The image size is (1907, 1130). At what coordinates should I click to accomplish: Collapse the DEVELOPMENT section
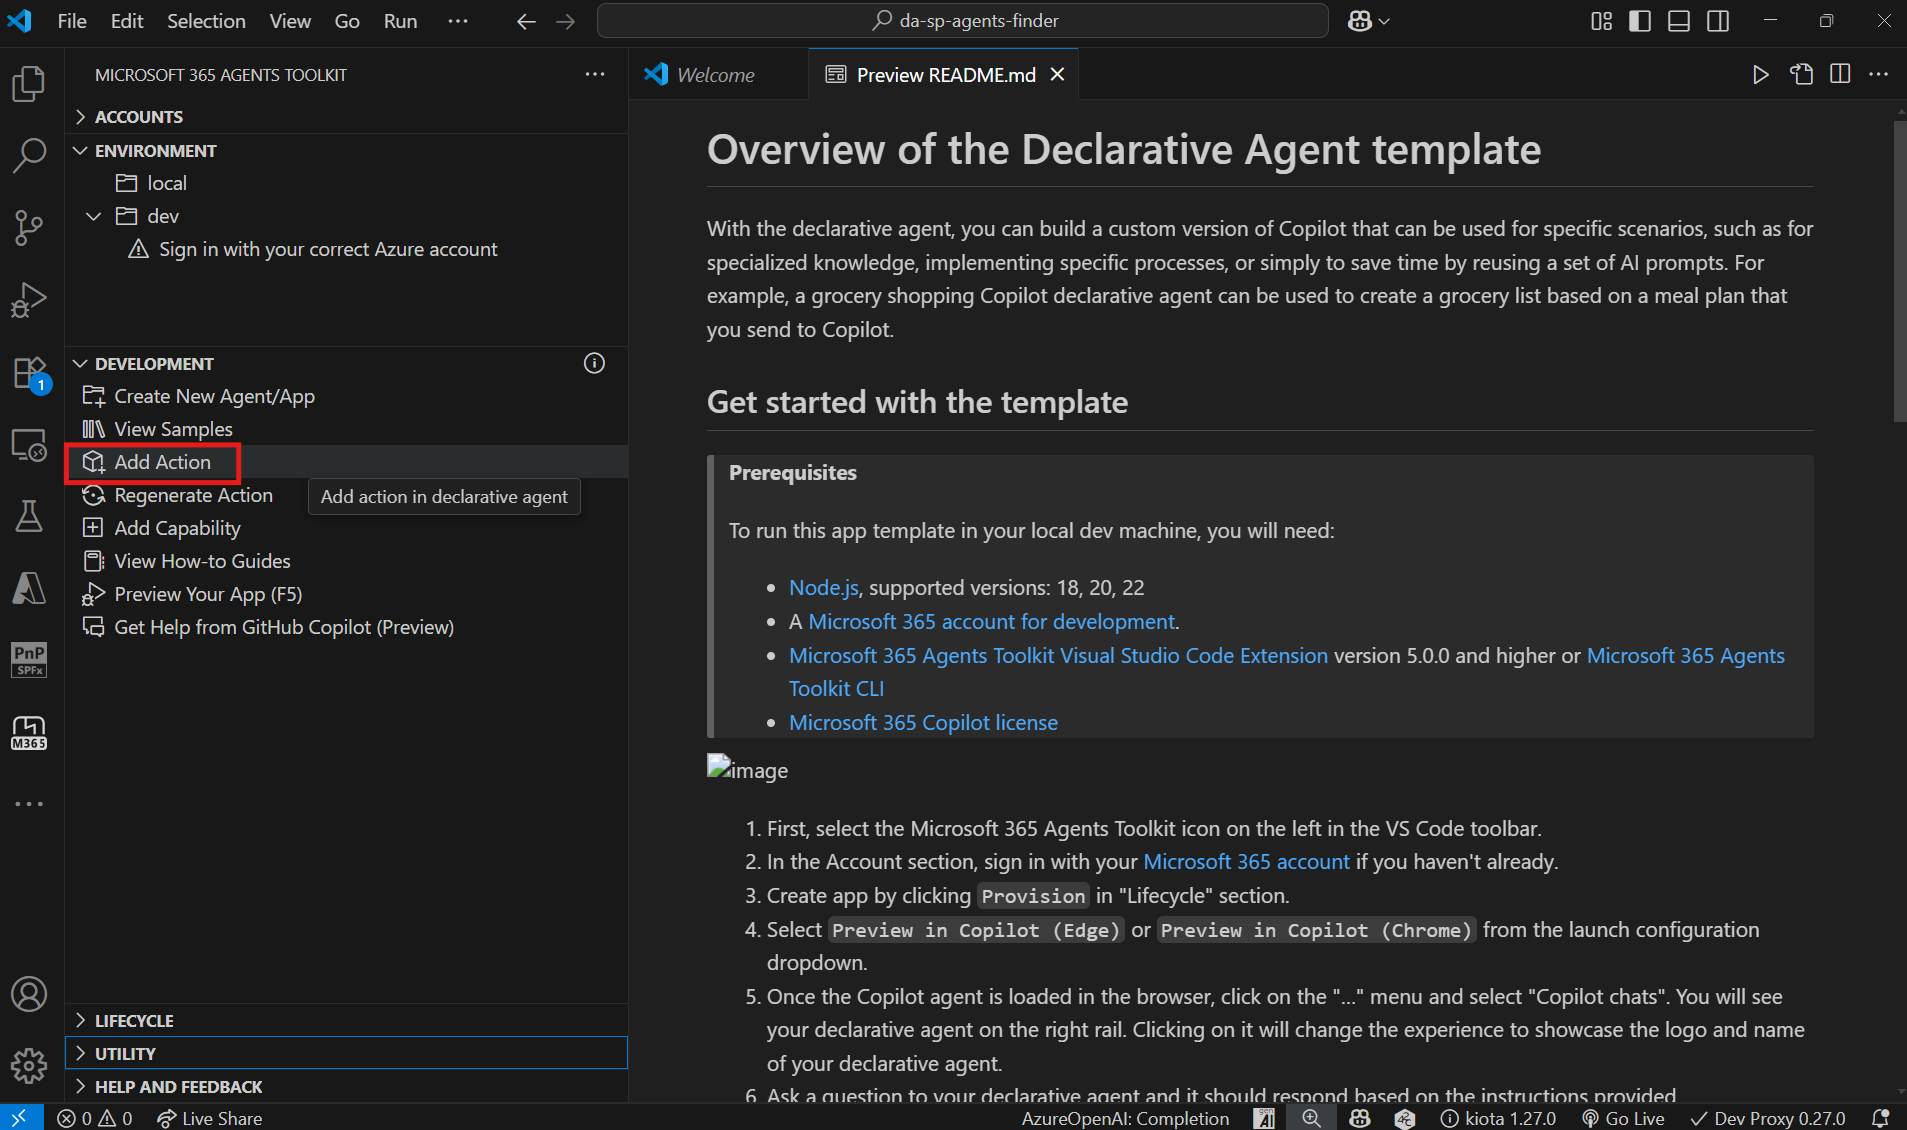(x=346, y=364)
